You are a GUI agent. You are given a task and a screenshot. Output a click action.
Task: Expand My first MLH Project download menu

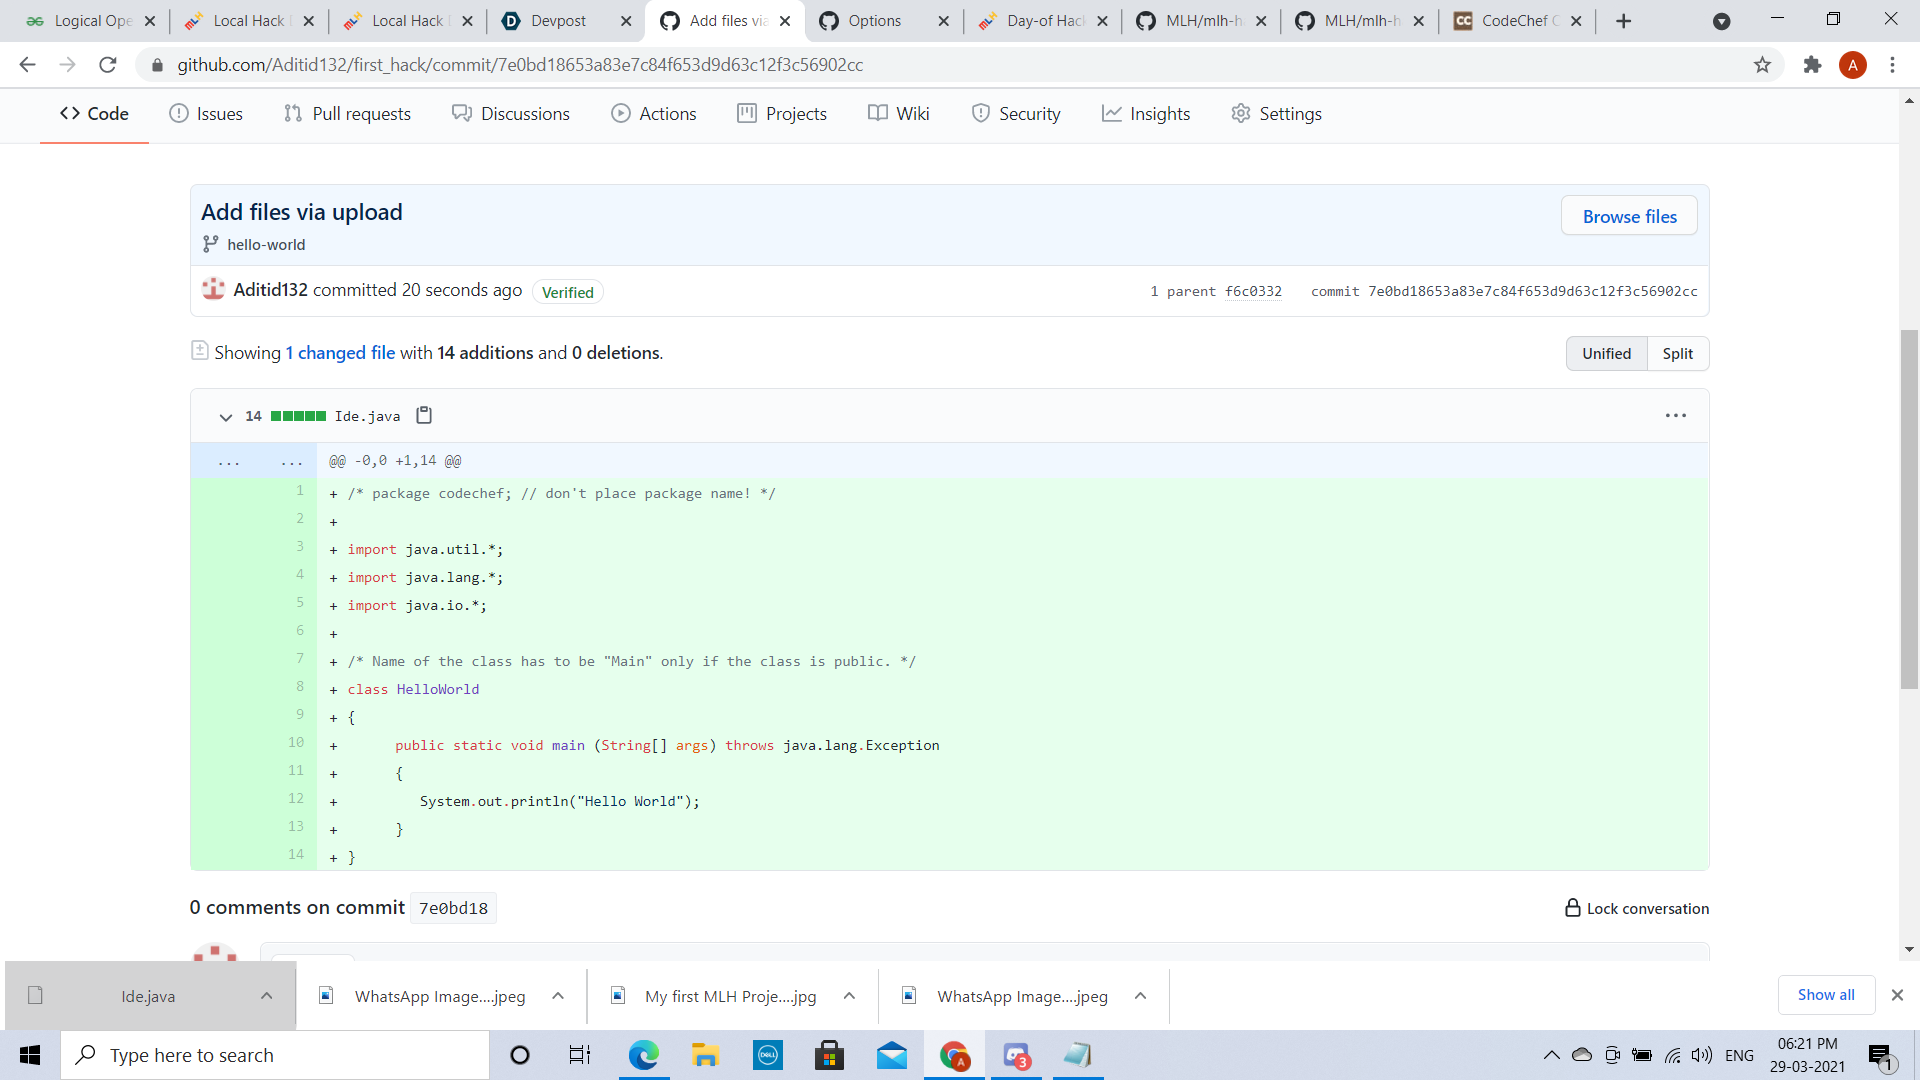point(849,996)
